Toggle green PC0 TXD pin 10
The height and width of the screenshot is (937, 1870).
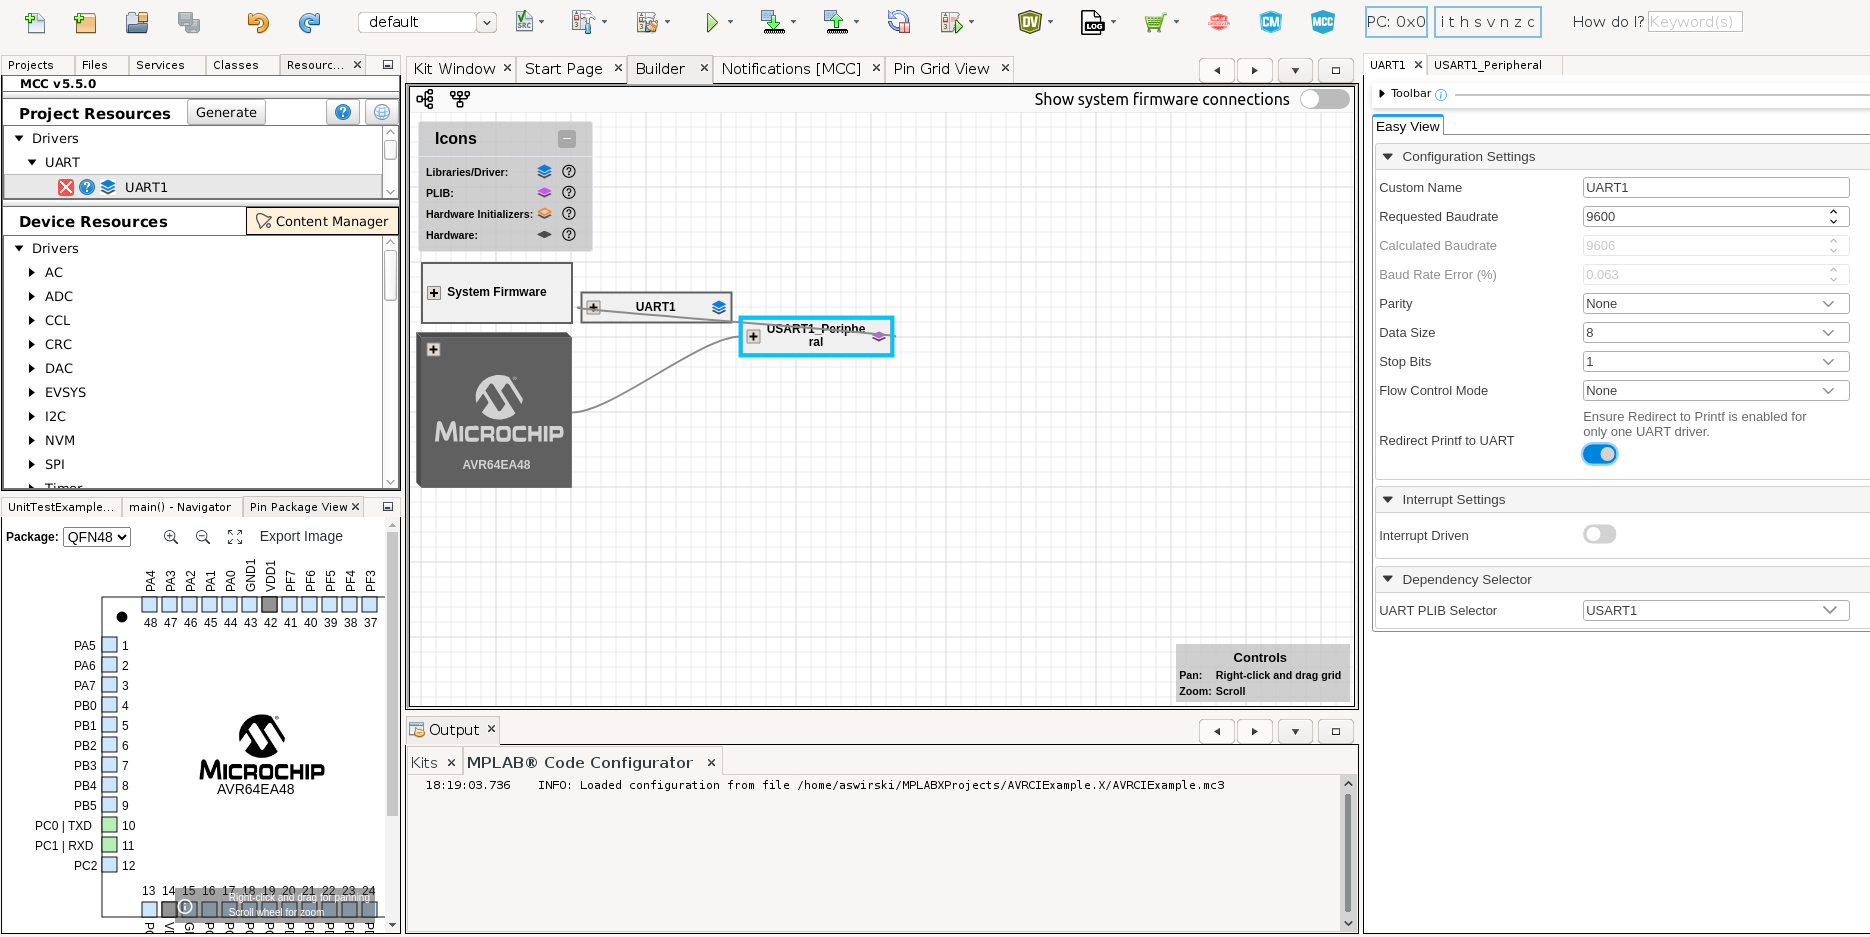[x=110, y=825]
